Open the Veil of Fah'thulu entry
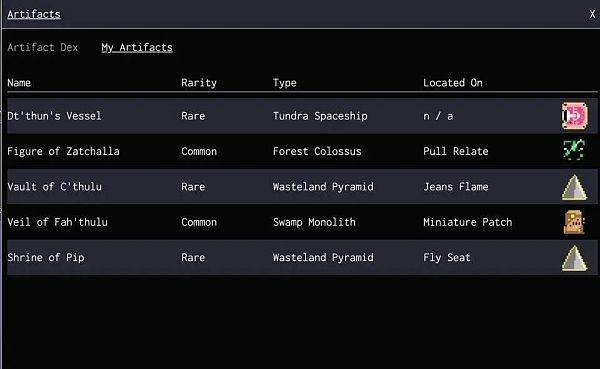600x369 pixels. coord(57,222)
